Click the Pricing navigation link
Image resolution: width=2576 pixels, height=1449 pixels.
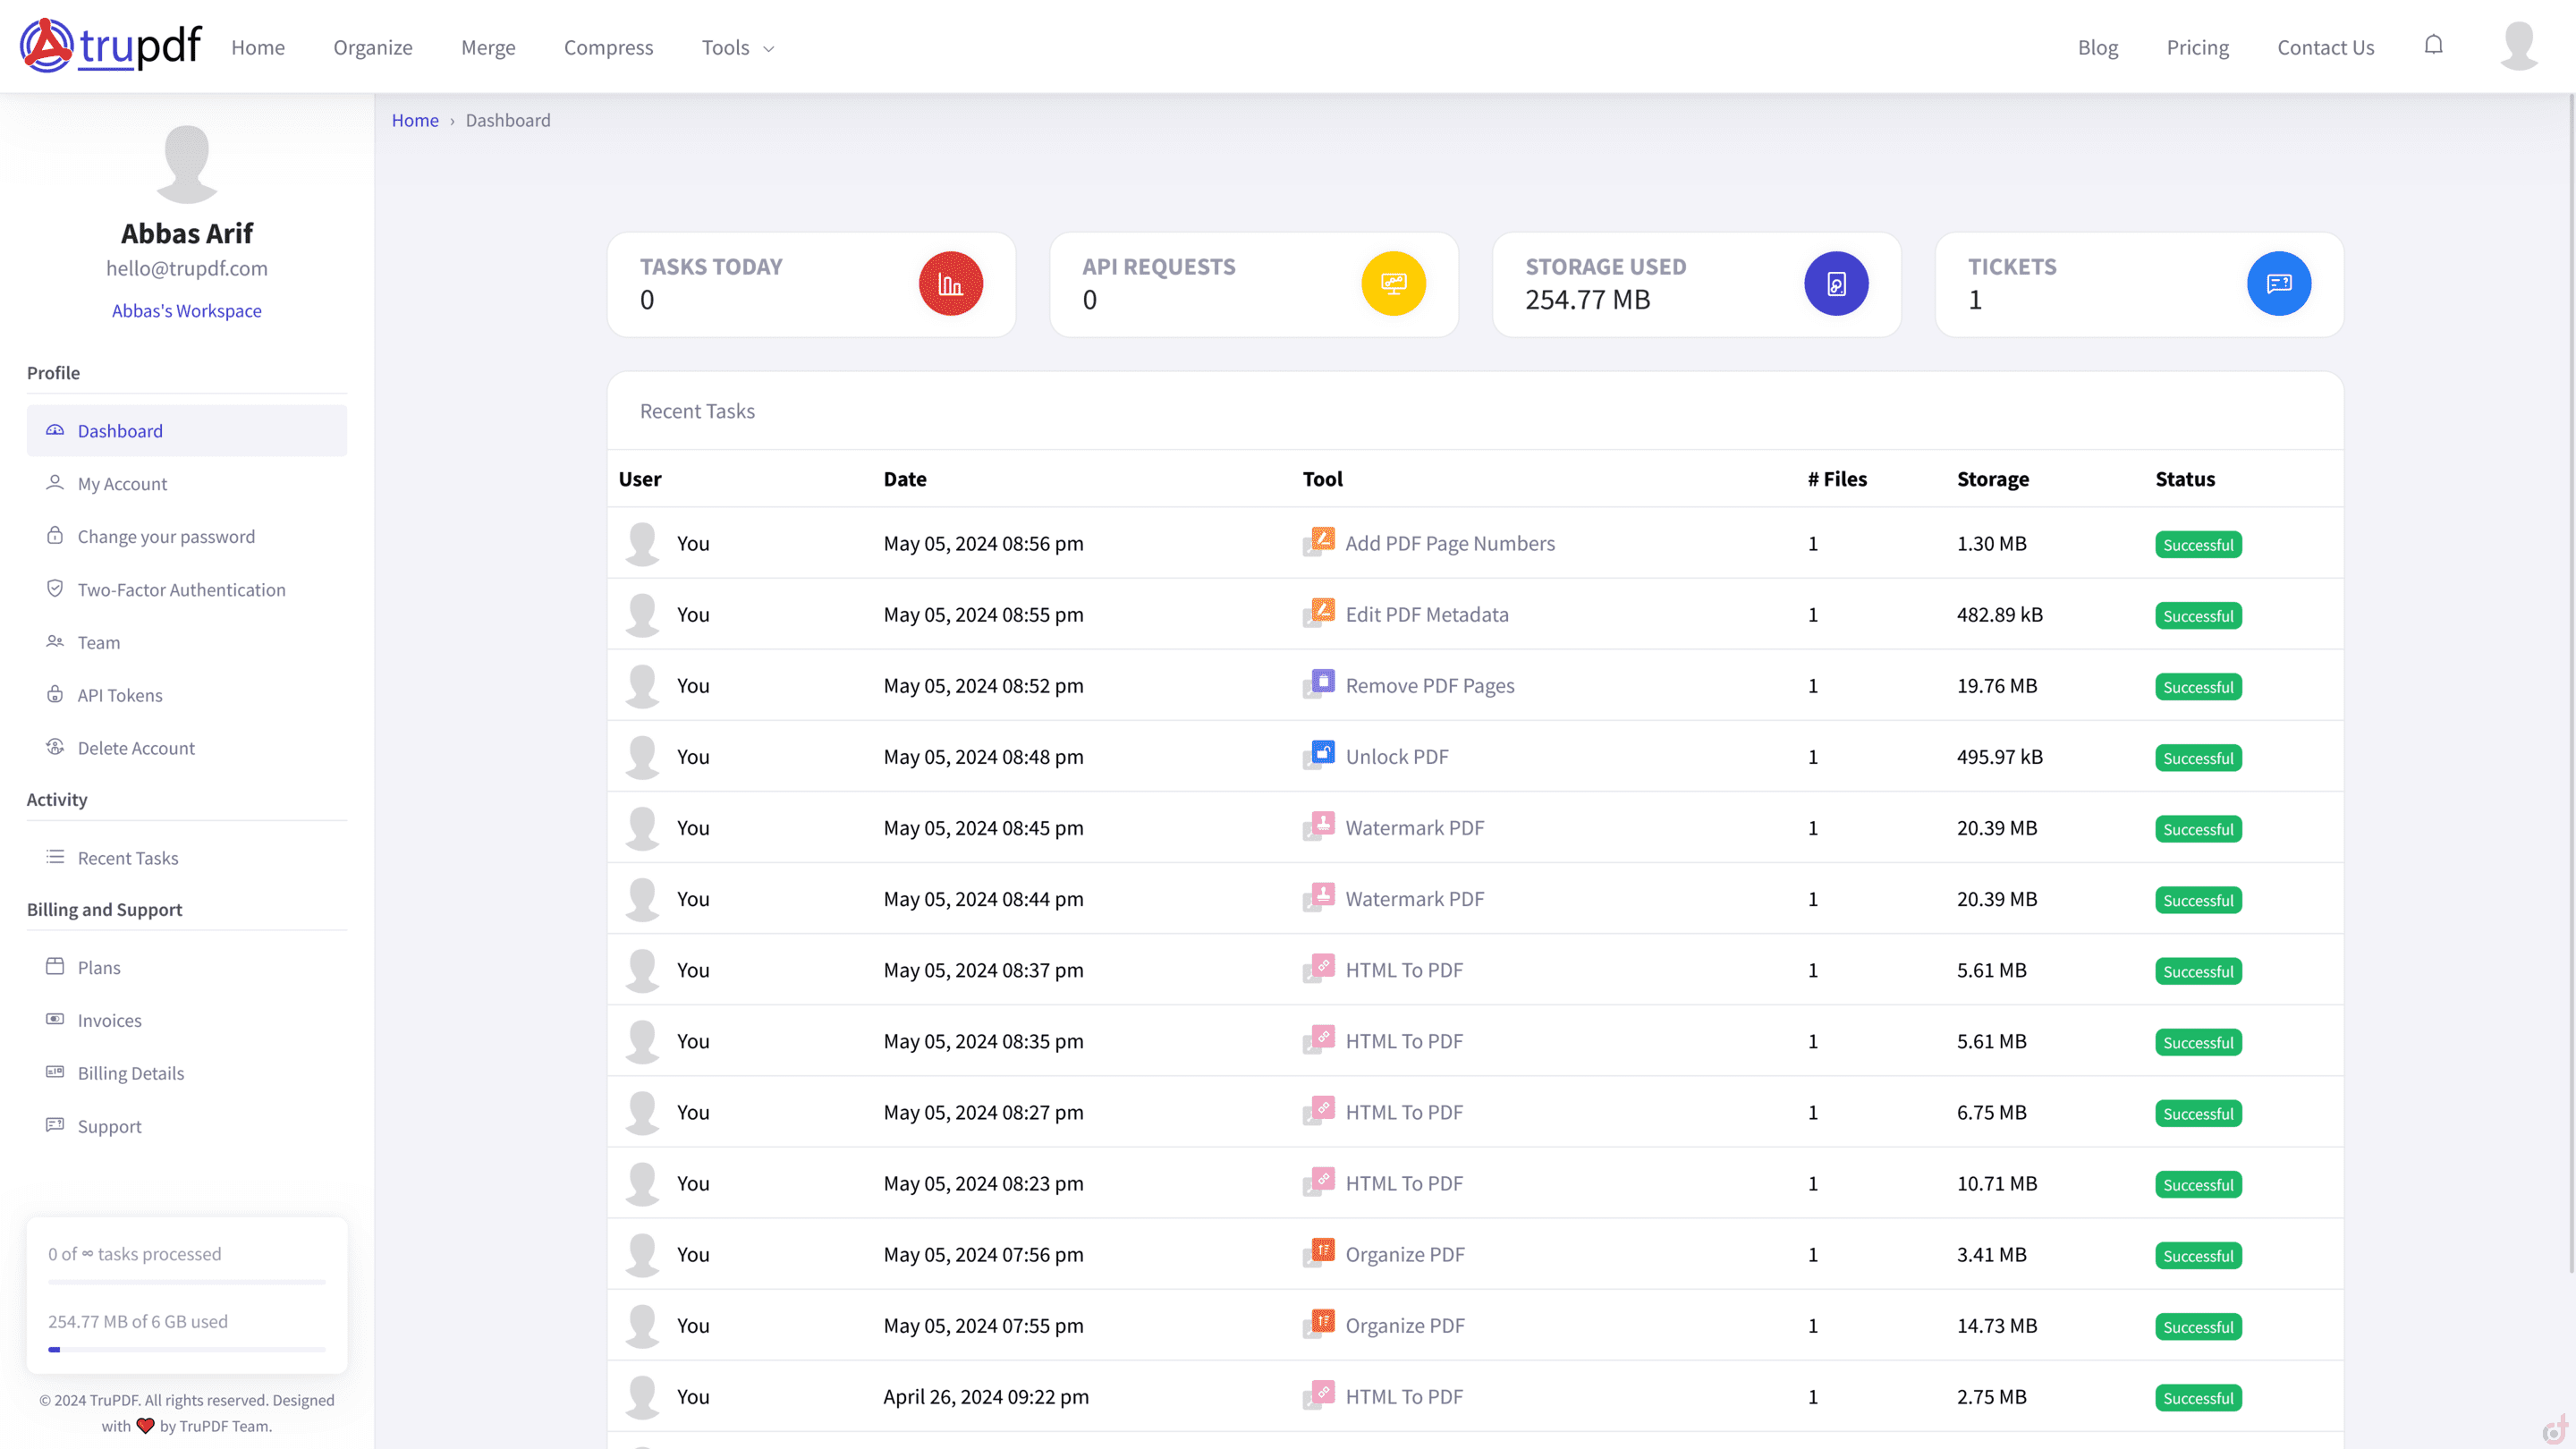tap(2197, 48)
